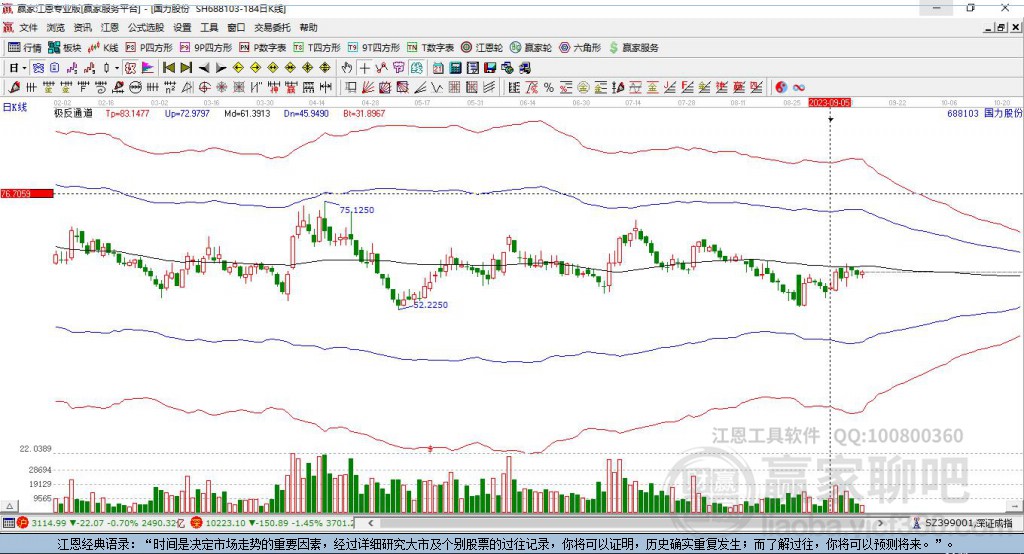Click the floppy disk save icon
The width and height of the screenshot is (1024, 554).
[x=490, y=68]
